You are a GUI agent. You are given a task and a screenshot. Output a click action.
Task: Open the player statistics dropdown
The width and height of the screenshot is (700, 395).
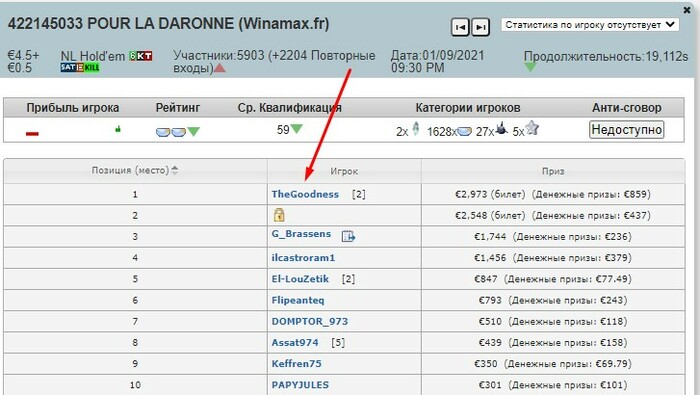coord(590,25)
